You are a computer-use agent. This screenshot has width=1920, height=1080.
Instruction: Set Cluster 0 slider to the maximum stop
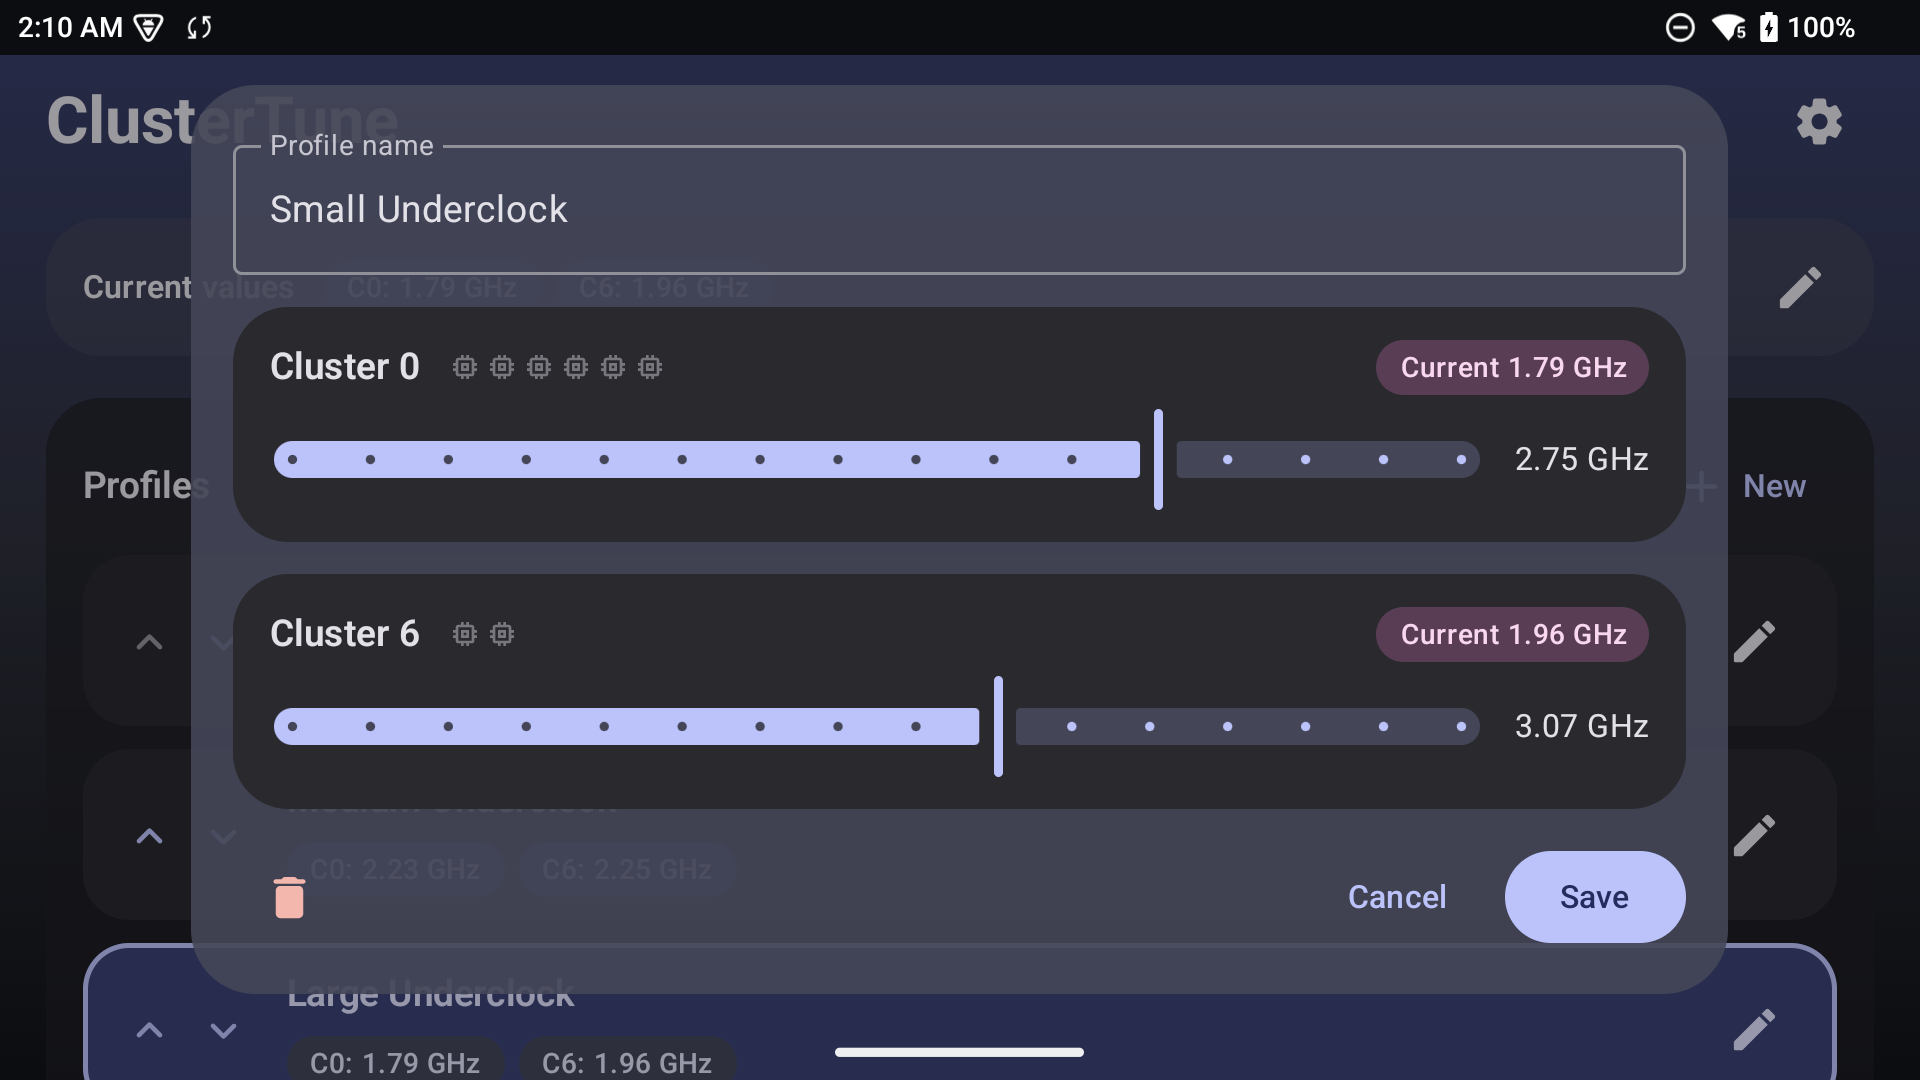[x=1461, y=460]
